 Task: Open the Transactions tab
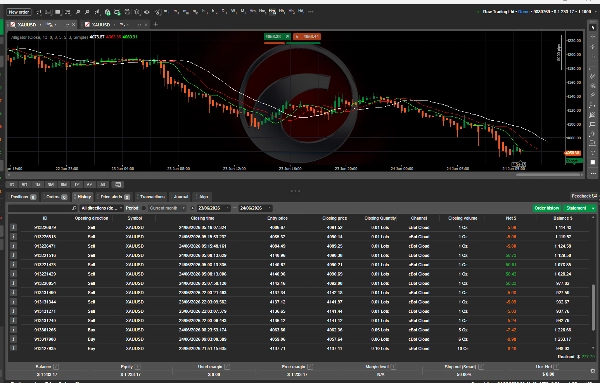[152, 197]
